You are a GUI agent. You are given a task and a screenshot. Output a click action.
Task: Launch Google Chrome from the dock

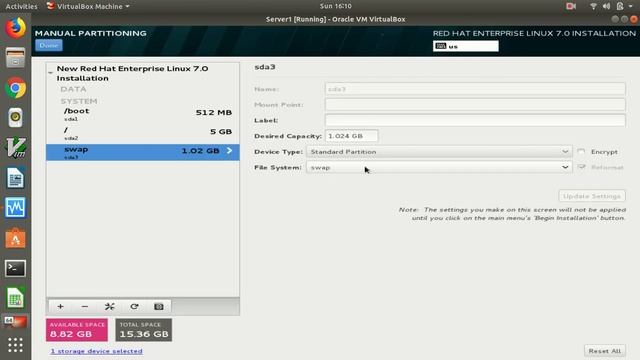(16, 88)
